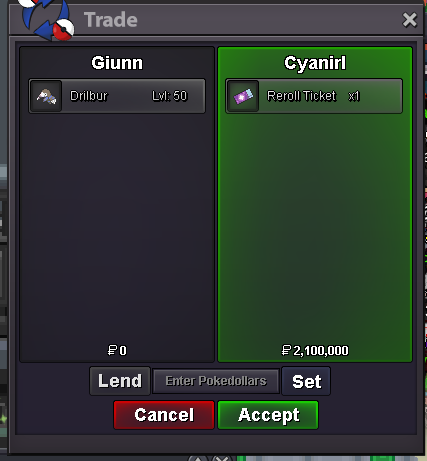Accept the trade with the green button
427x461 pixels.
point(268,415)
